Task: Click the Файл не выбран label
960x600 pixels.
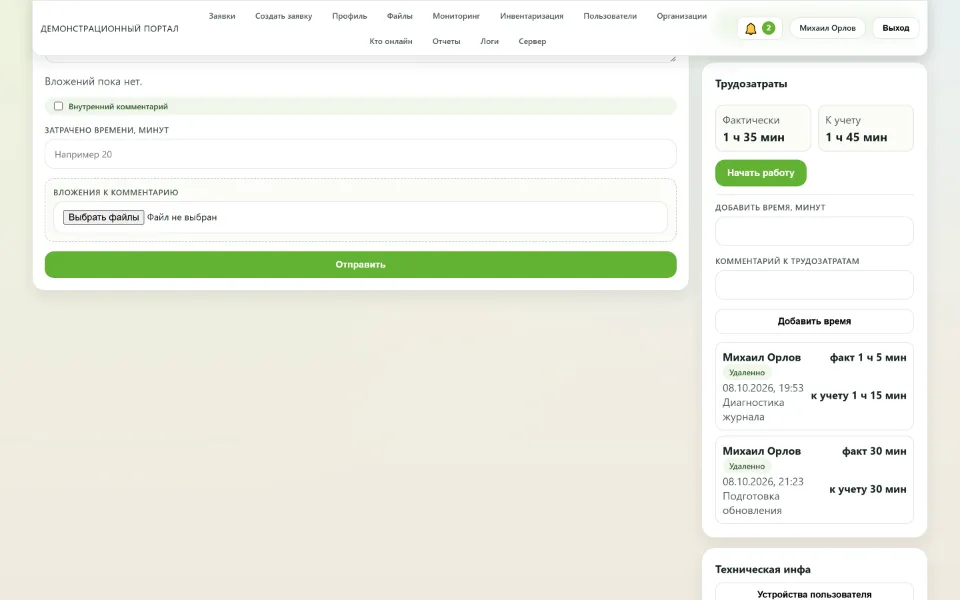Action: [182, 217]
